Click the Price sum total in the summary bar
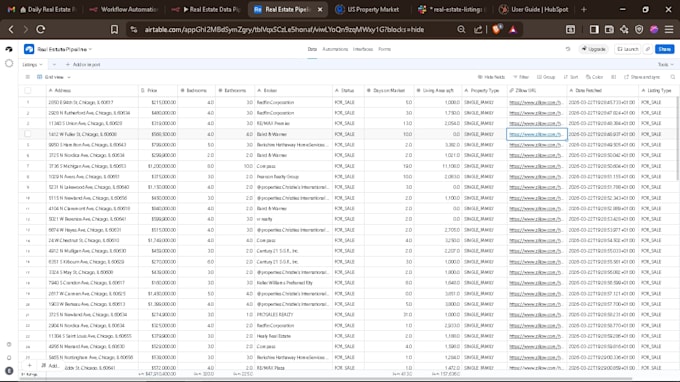Screen dimensions: 680x382 tap(157, 374)
